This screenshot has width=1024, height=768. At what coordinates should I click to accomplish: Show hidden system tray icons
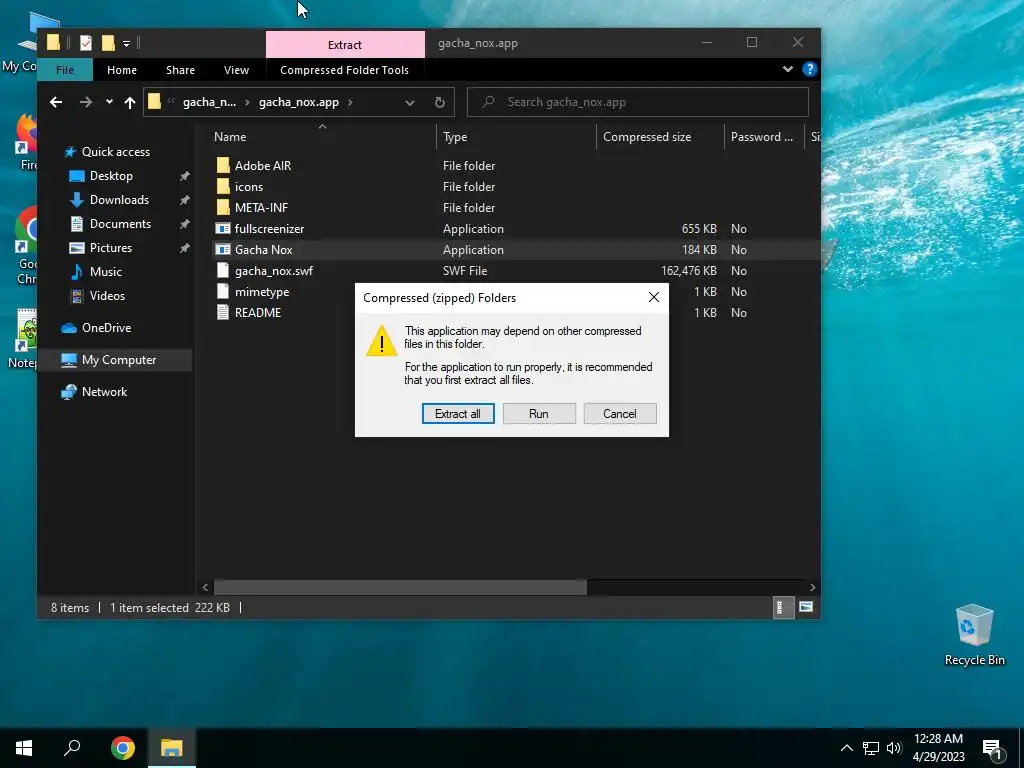846,748
